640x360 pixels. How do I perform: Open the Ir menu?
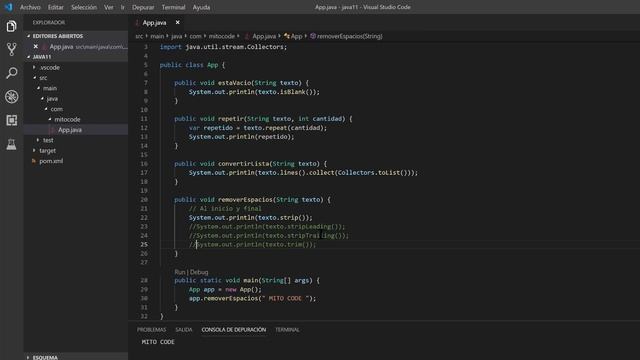[x=122, y=7]
